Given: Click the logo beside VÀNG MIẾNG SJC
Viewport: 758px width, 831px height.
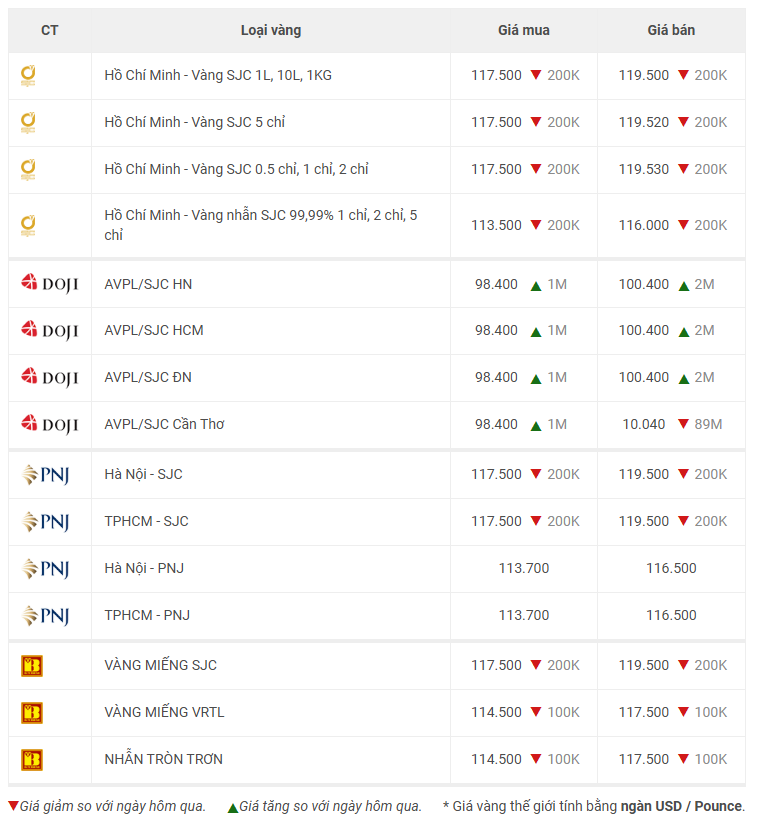Looking at the screenshot, I should coord(32,666).
